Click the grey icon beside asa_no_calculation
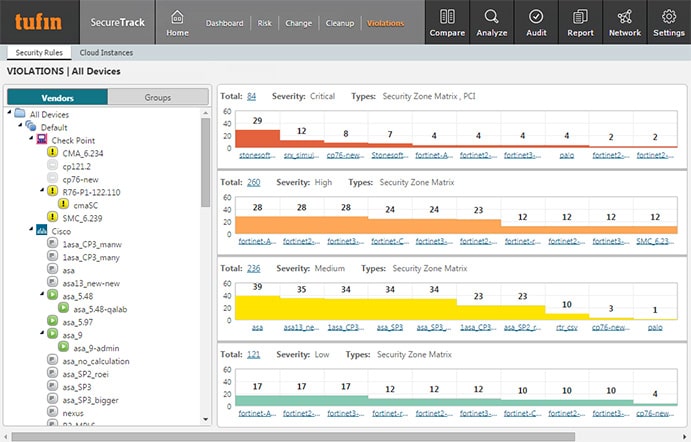Screen dimensions: 691x442 pyautogui.click(x=52, y=360)
